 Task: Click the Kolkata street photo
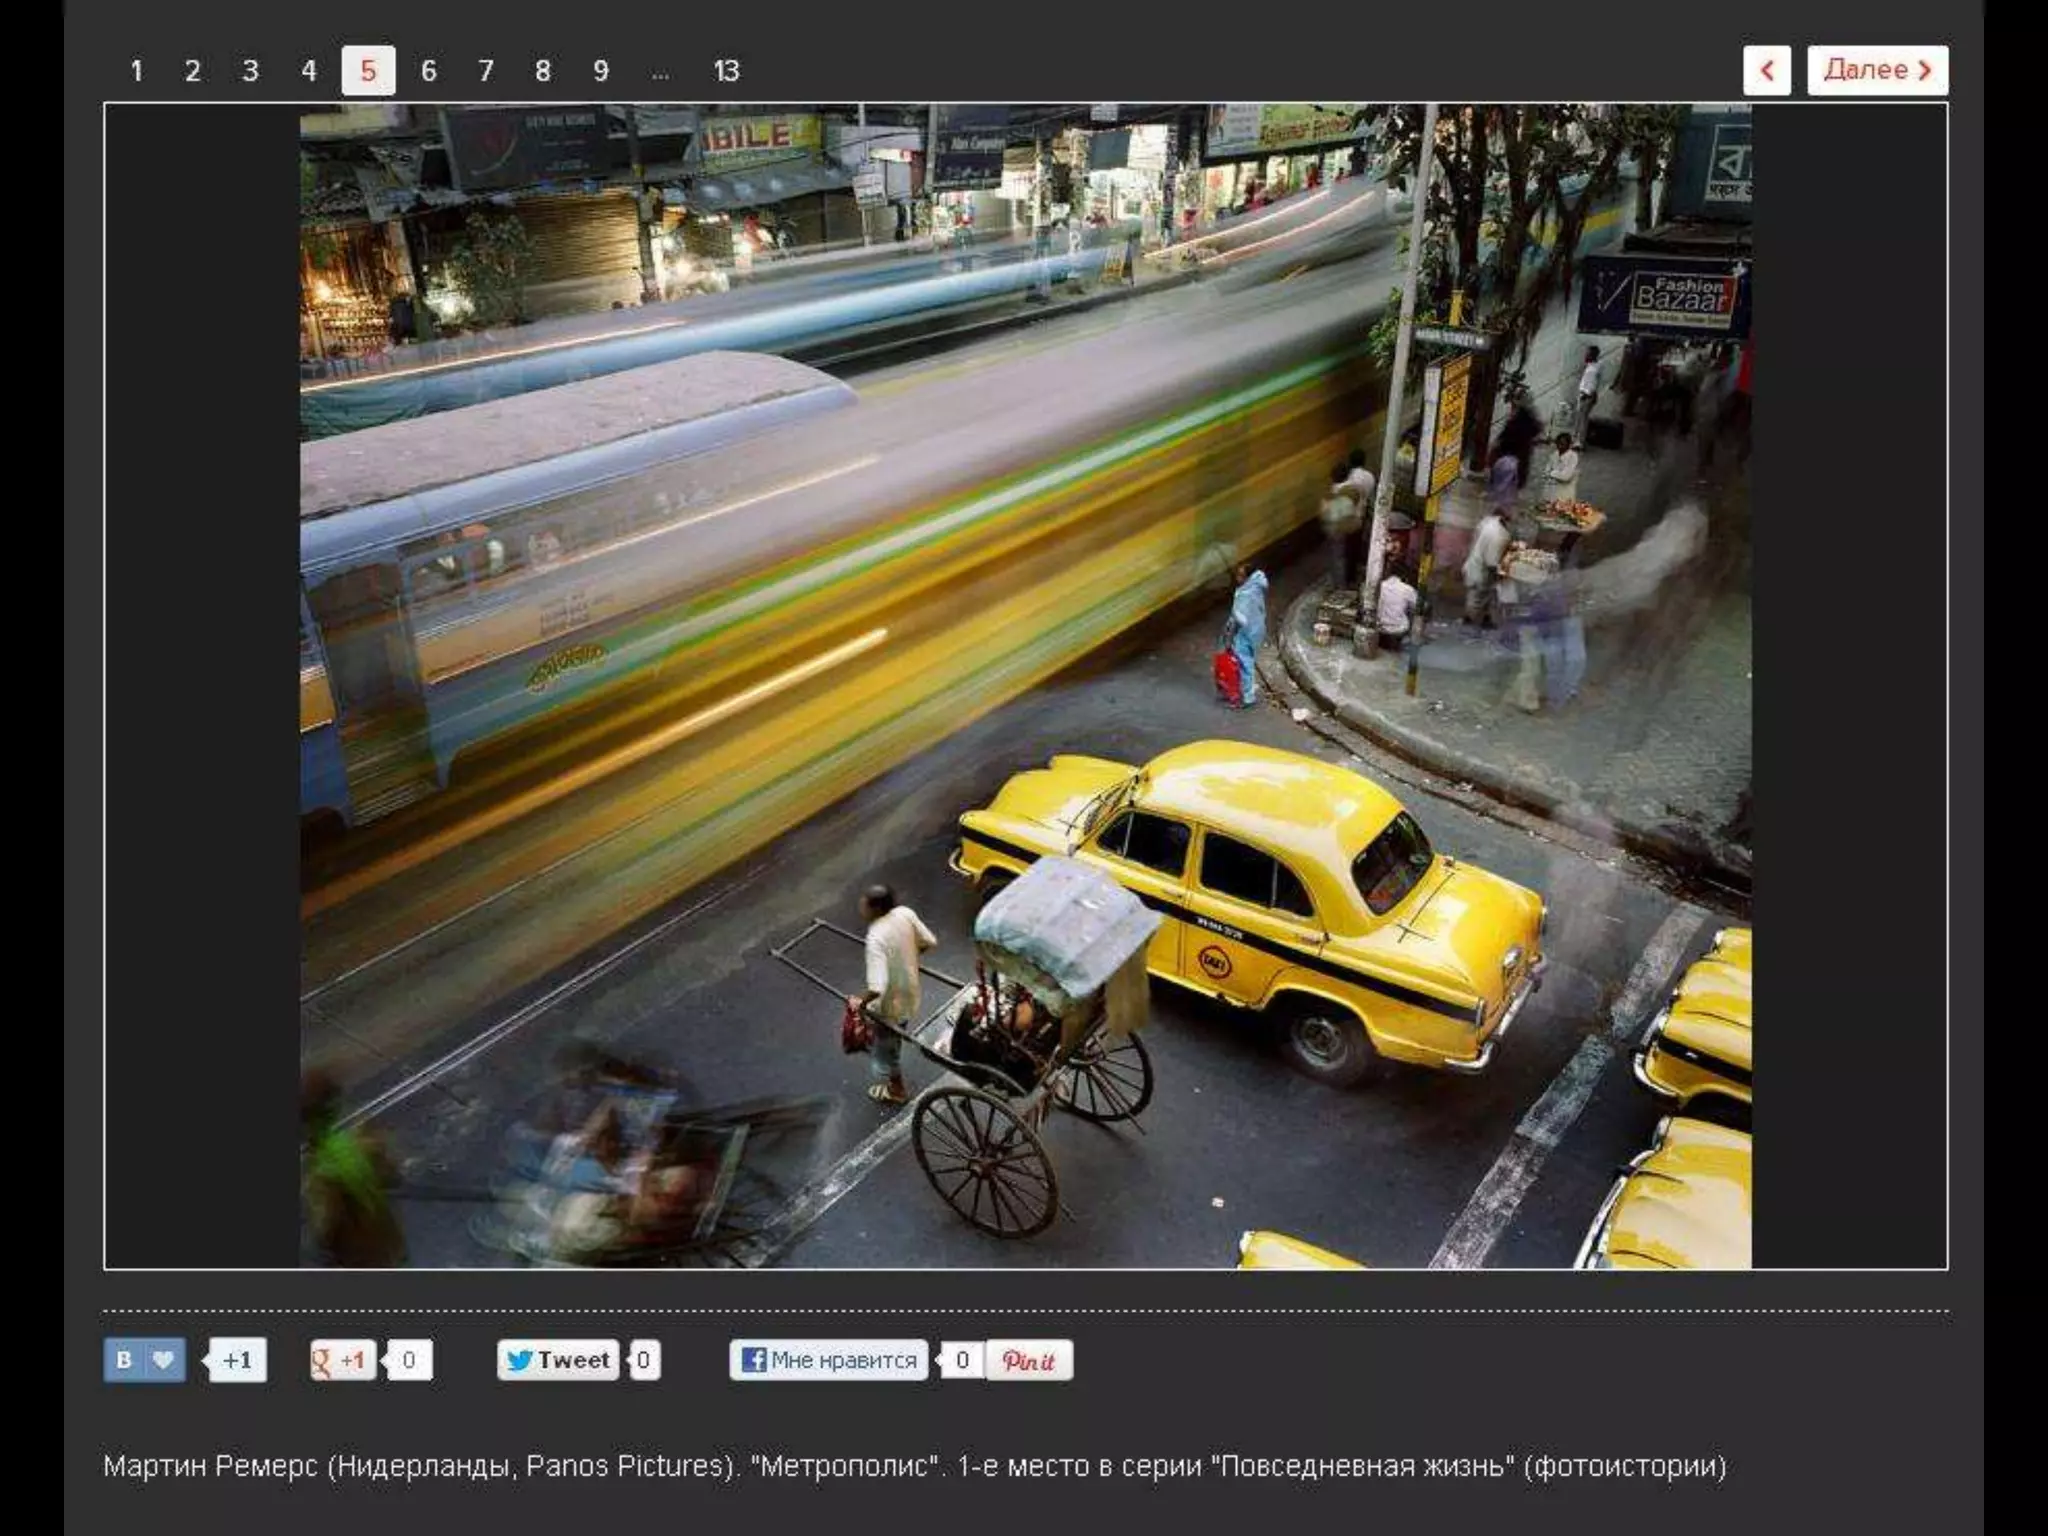click(x=1025, y=686)
